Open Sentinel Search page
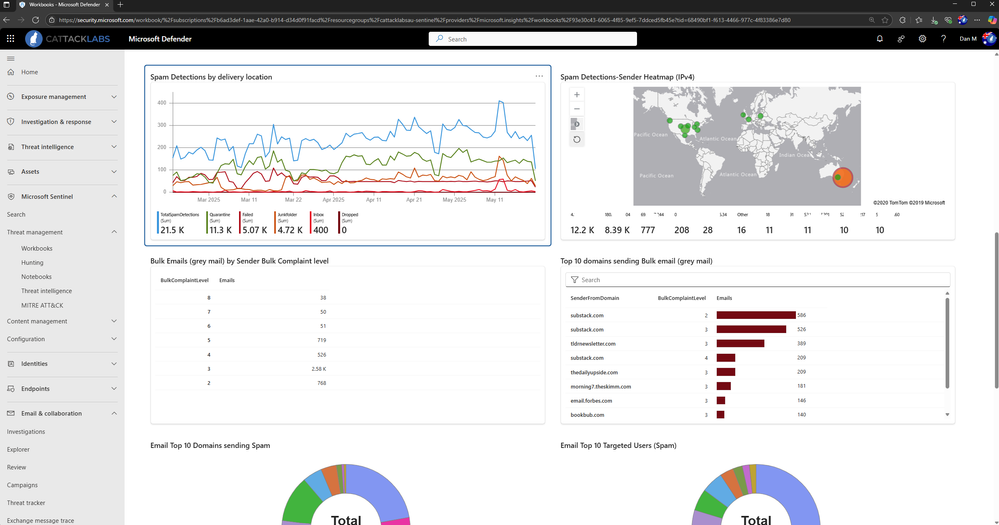This screenshot has width=999, height=525. [16, 215]
